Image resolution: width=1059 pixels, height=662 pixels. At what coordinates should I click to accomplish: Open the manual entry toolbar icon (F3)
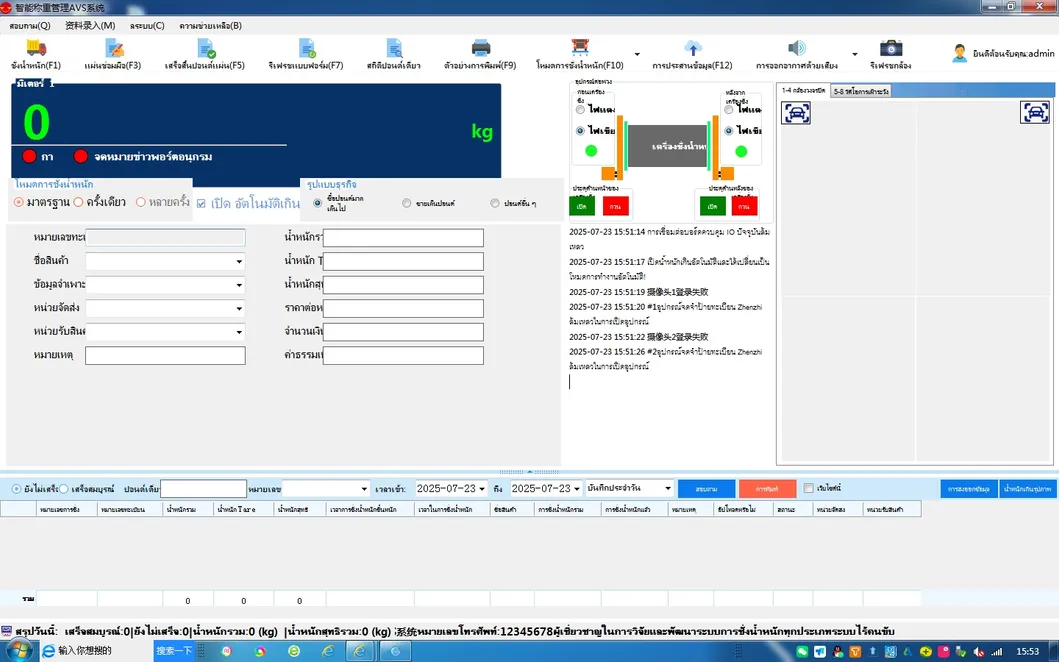(x=114, y=49)
